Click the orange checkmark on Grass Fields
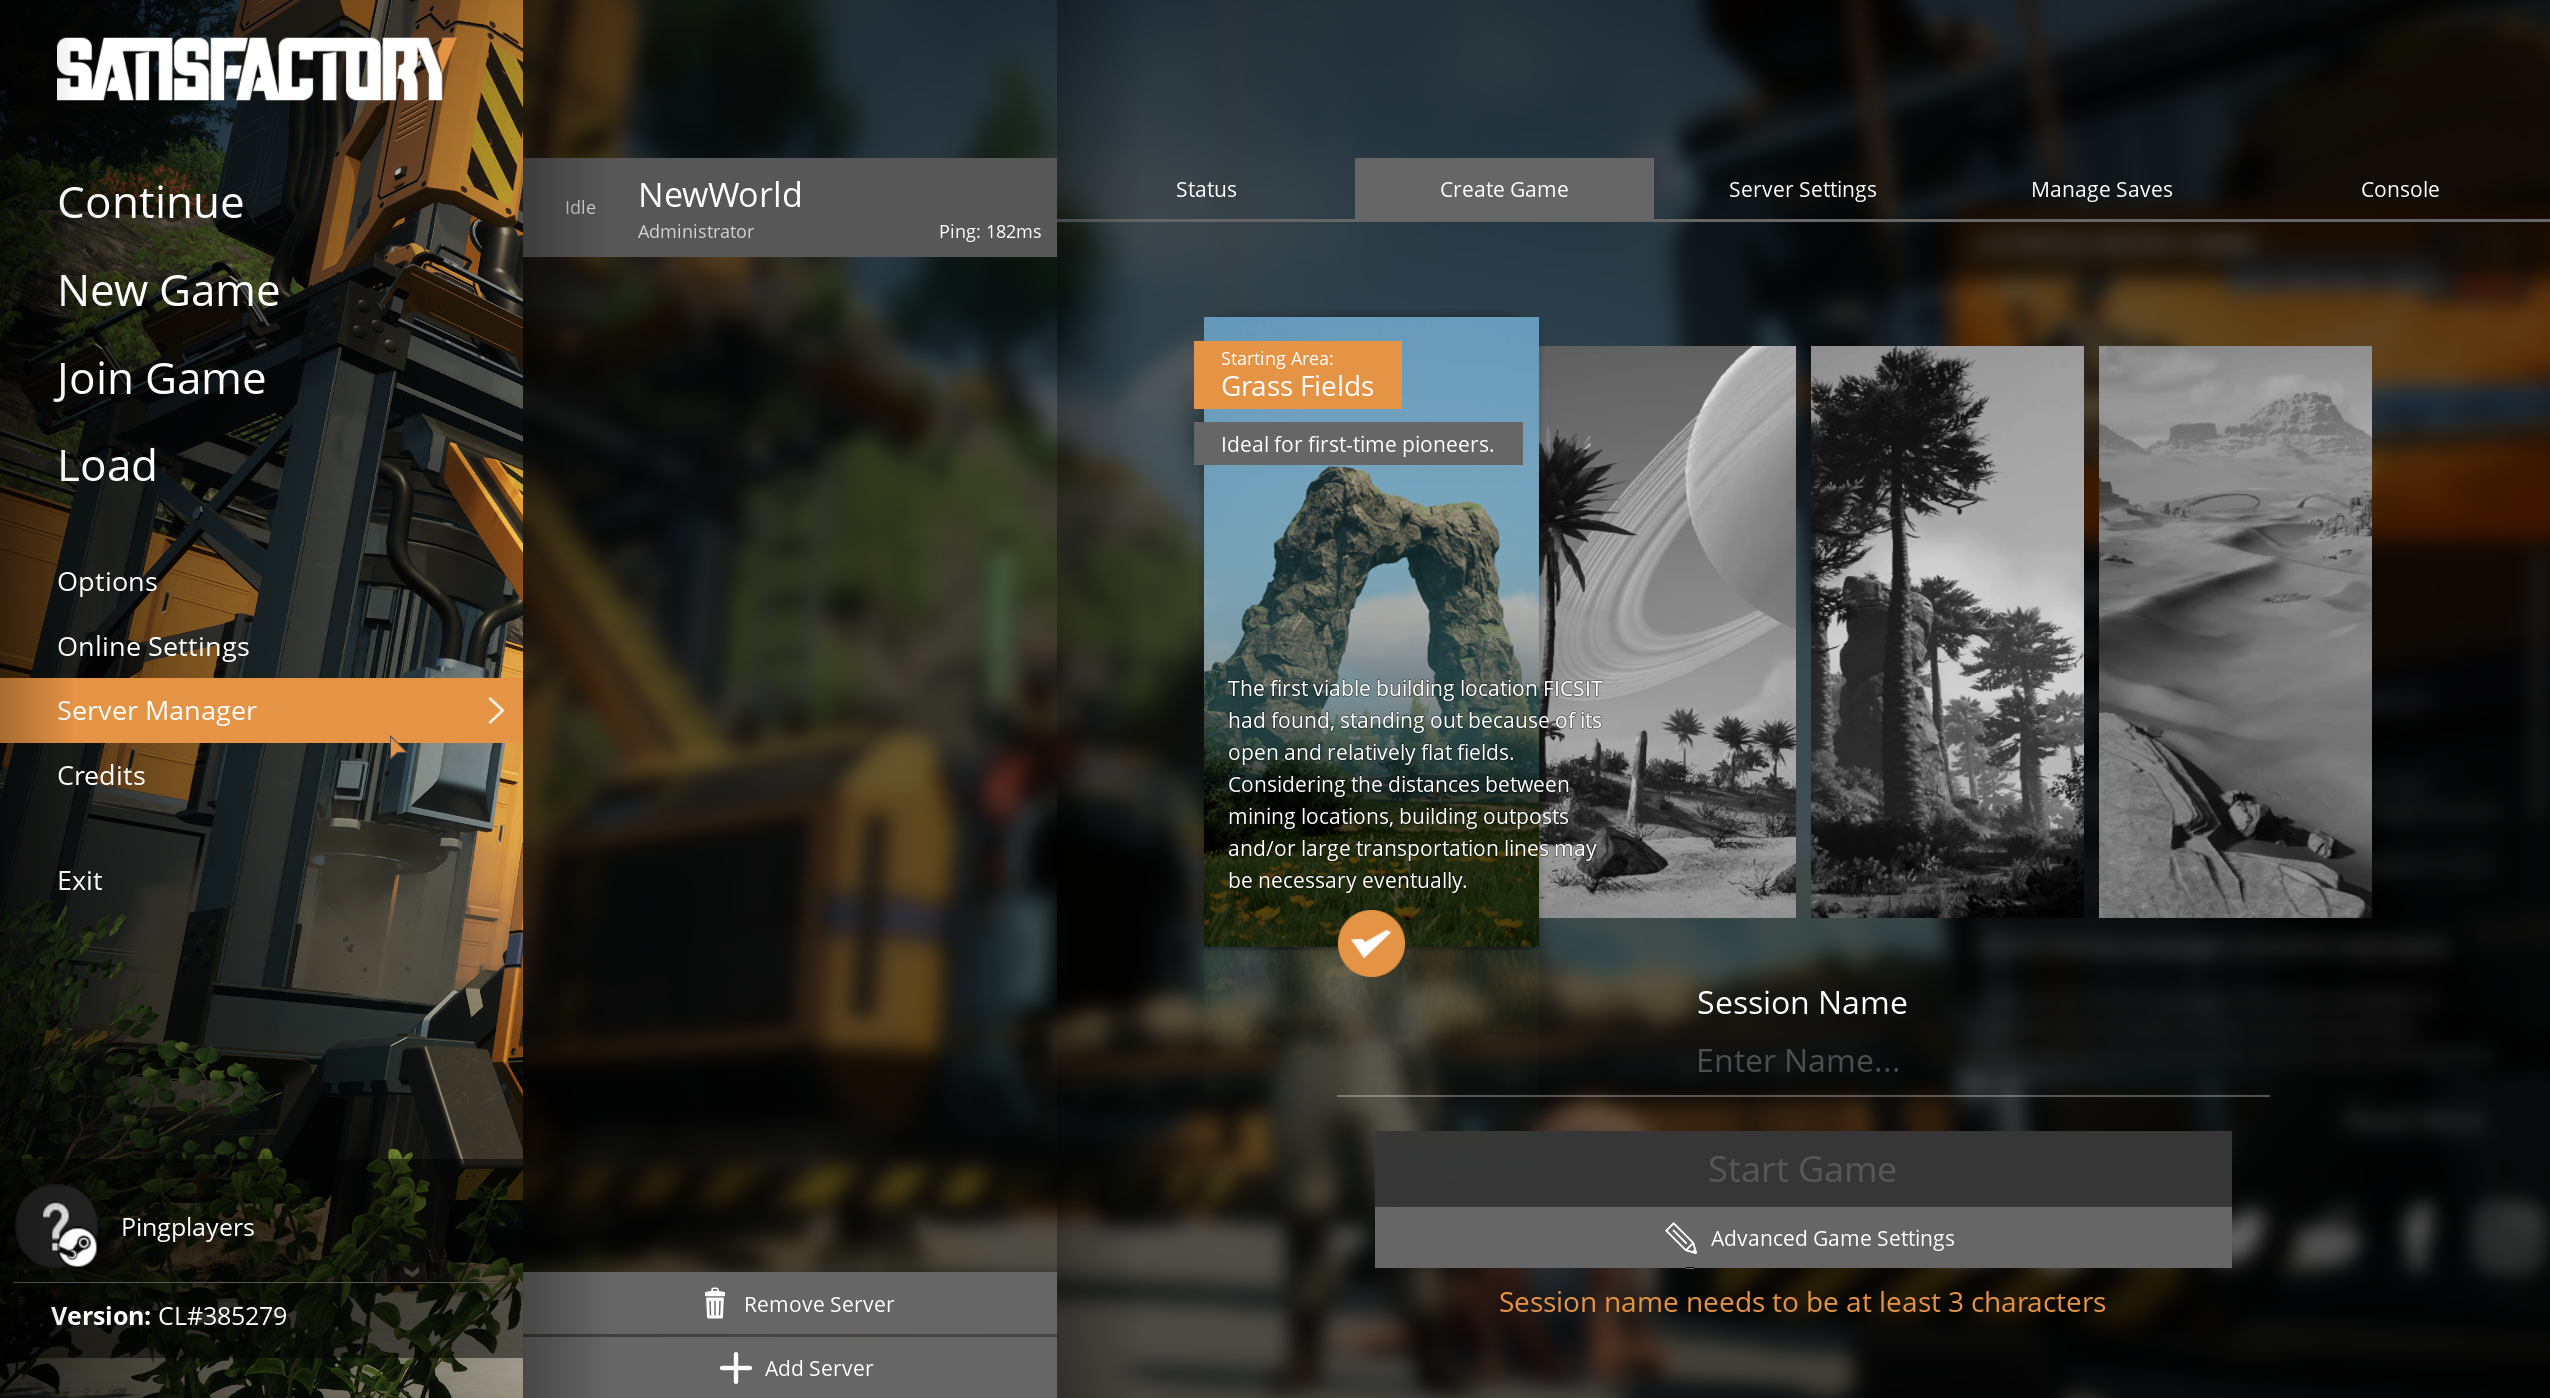The width and height of the screenshot is (2550, 1398). click(x=1371, y=943)
